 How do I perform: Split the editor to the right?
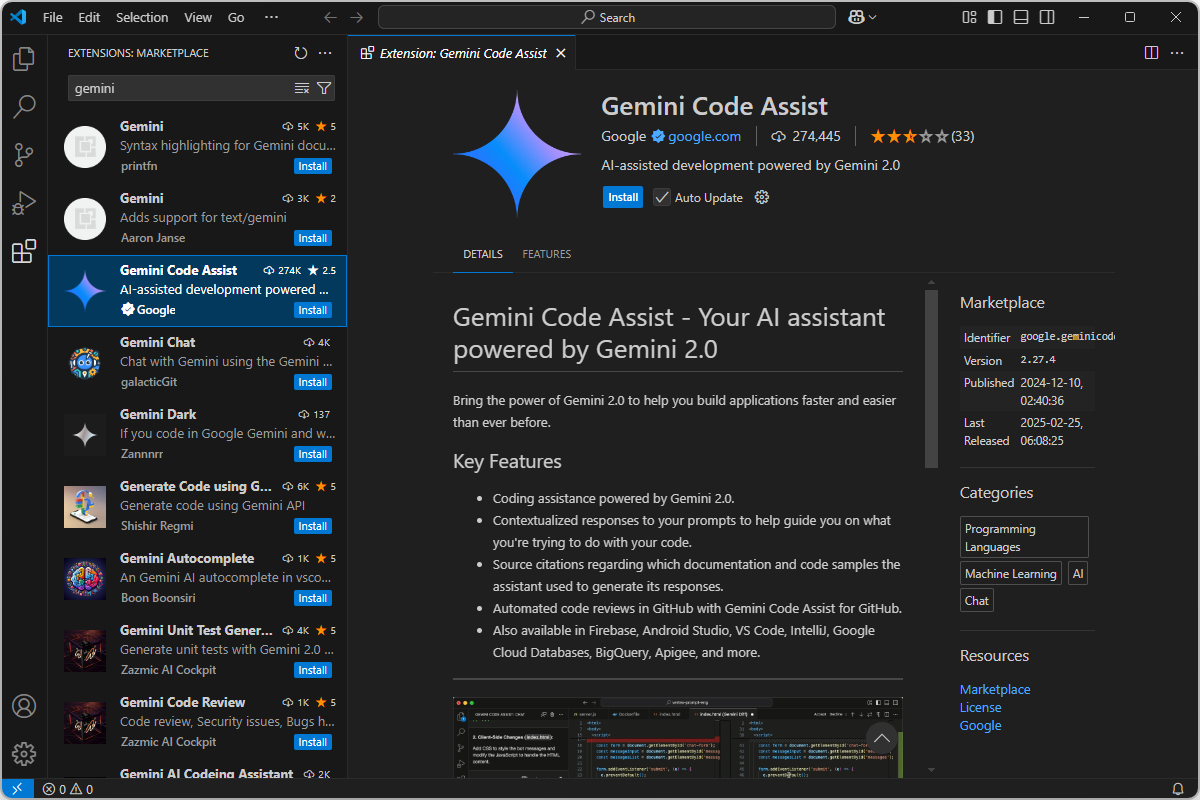click(x=1151, y=52)
